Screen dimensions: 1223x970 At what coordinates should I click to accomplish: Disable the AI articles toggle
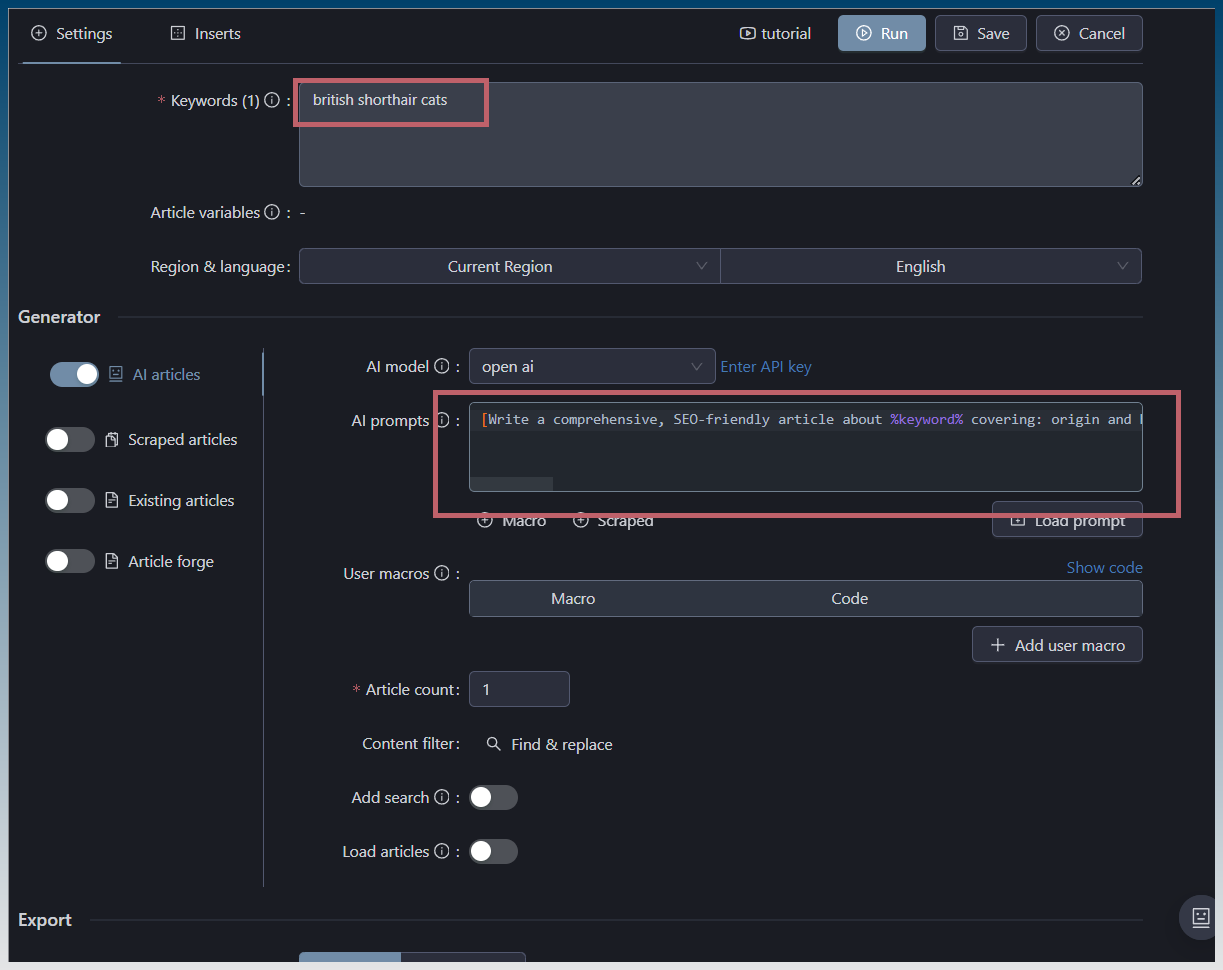pos(74,374)
